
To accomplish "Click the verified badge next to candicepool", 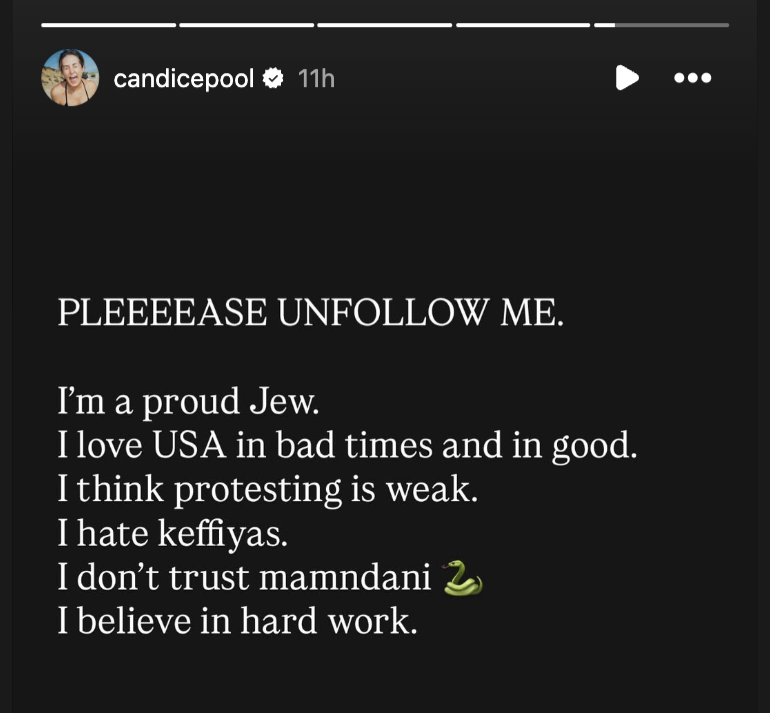I will pyautogui.click(x=273, y=79).
